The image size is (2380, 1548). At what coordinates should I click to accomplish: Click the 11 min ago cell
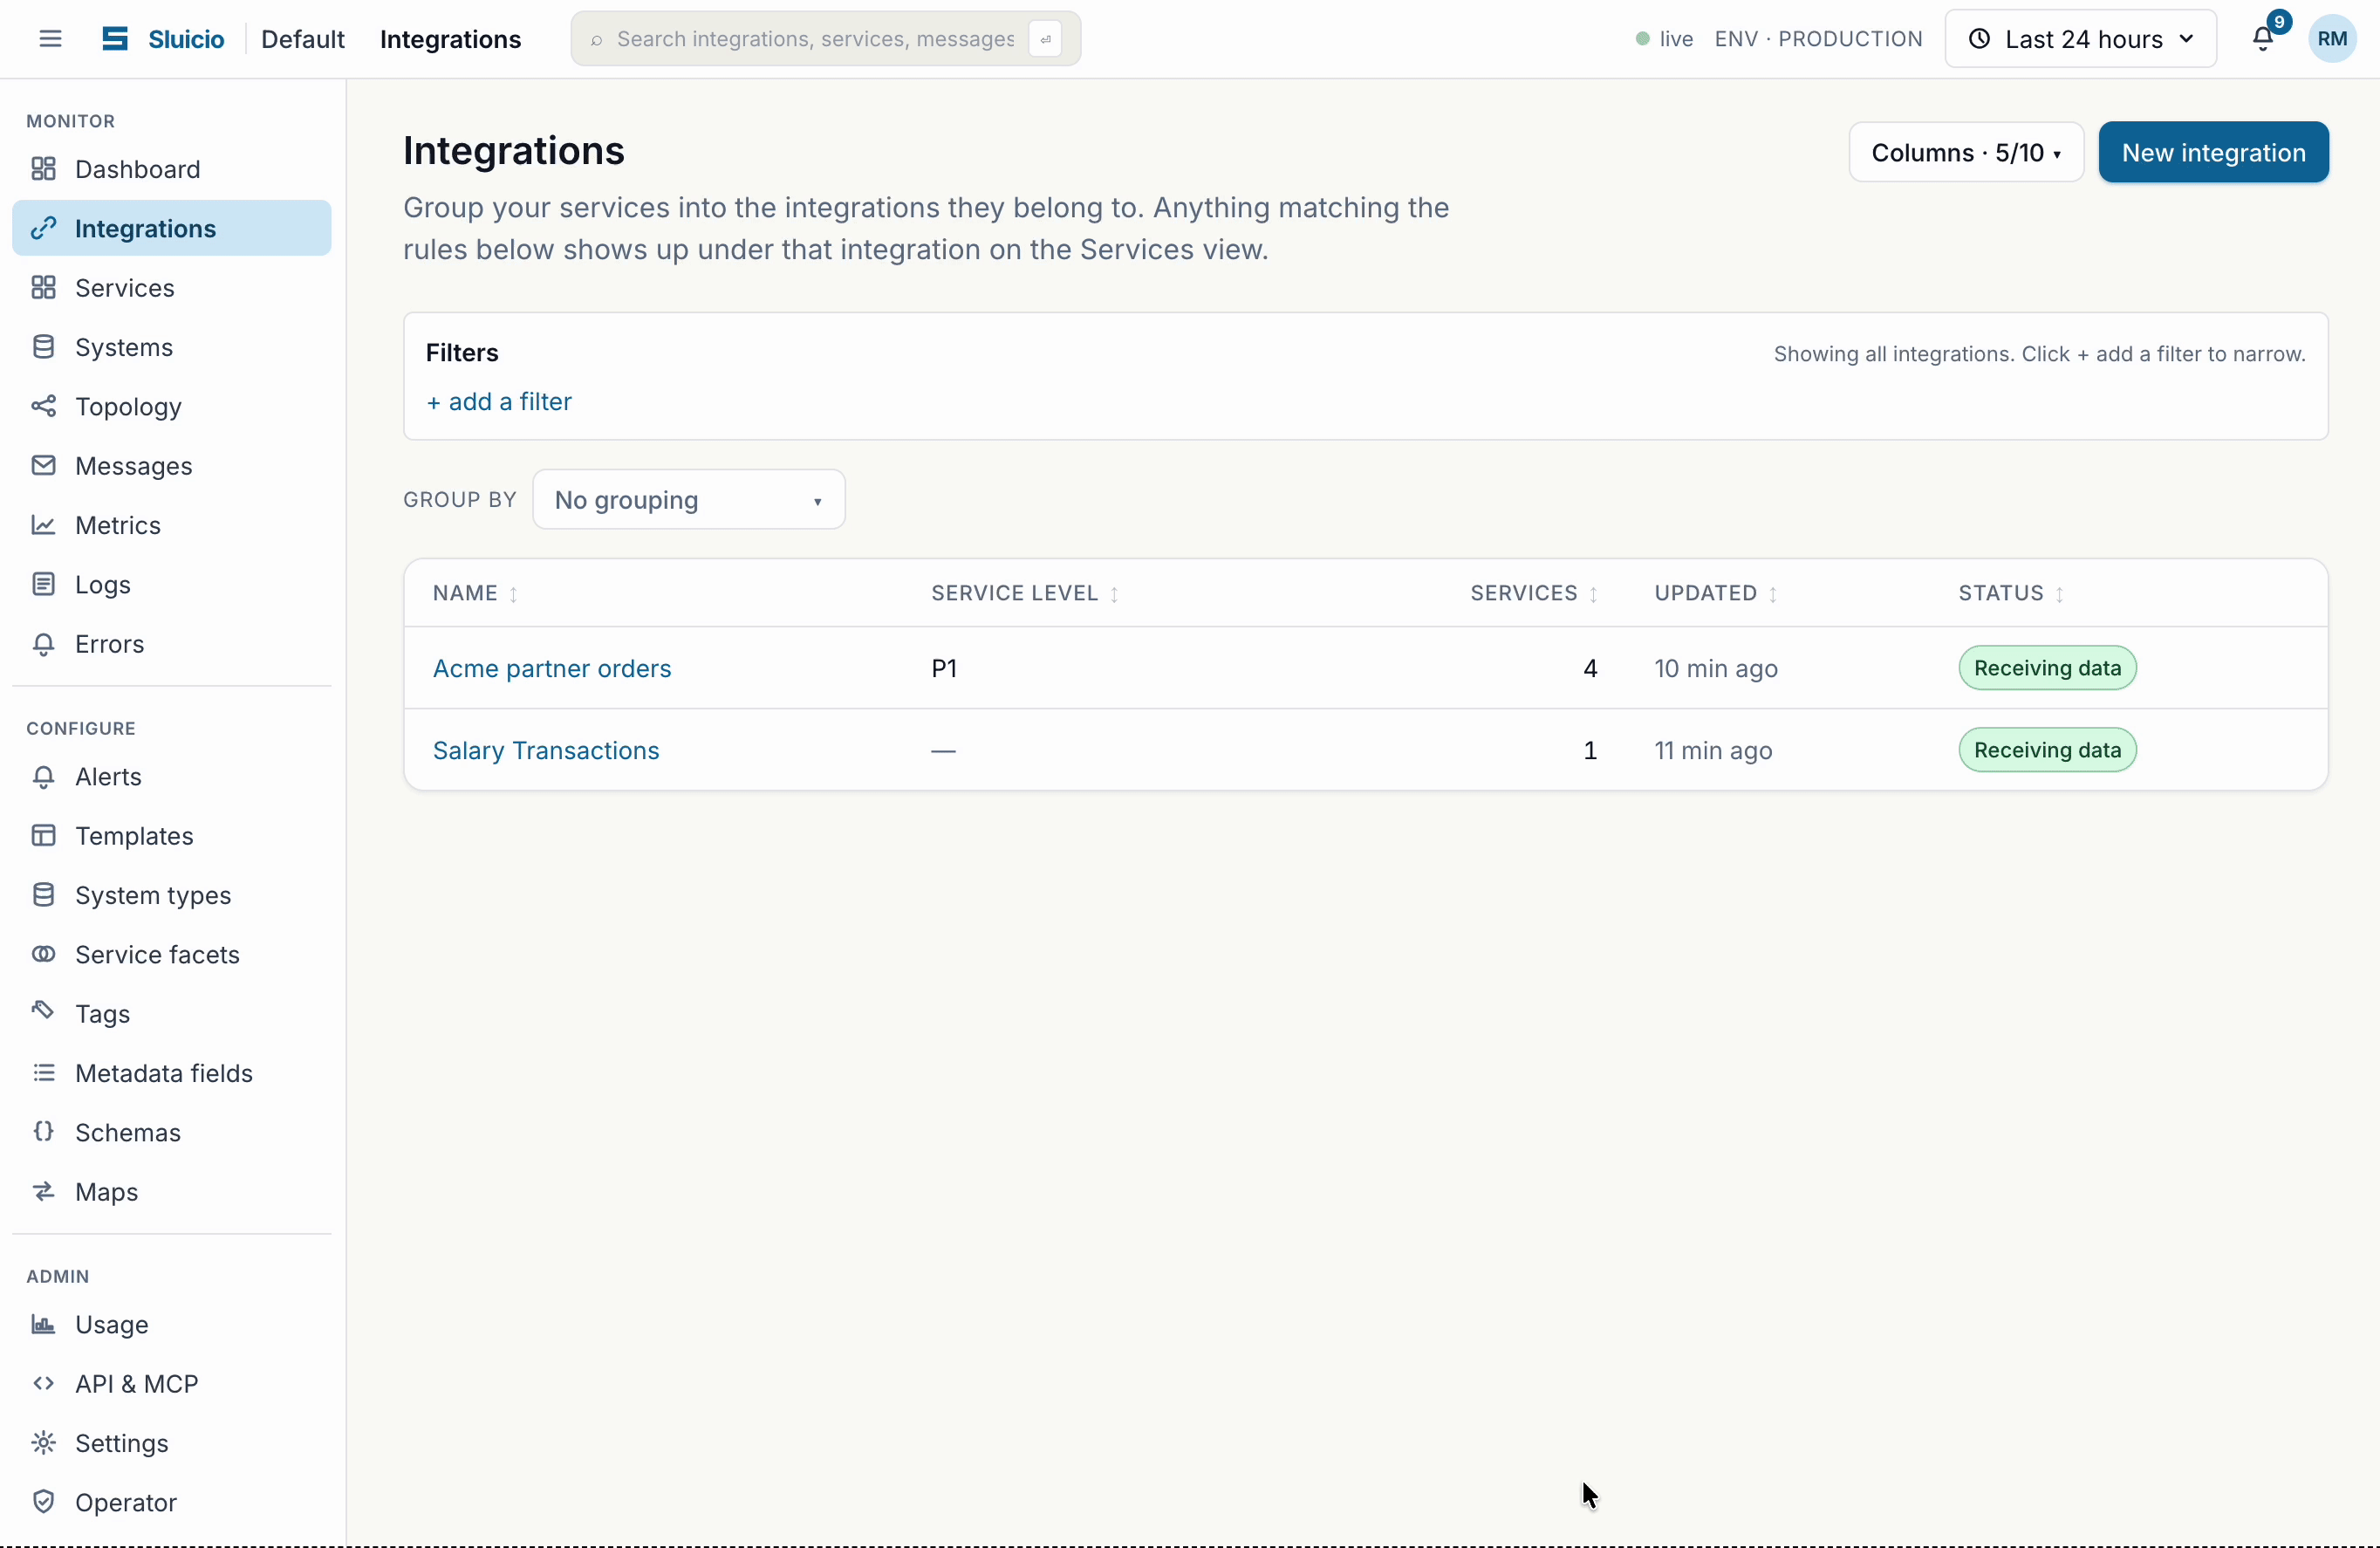tap(1713, 750)
